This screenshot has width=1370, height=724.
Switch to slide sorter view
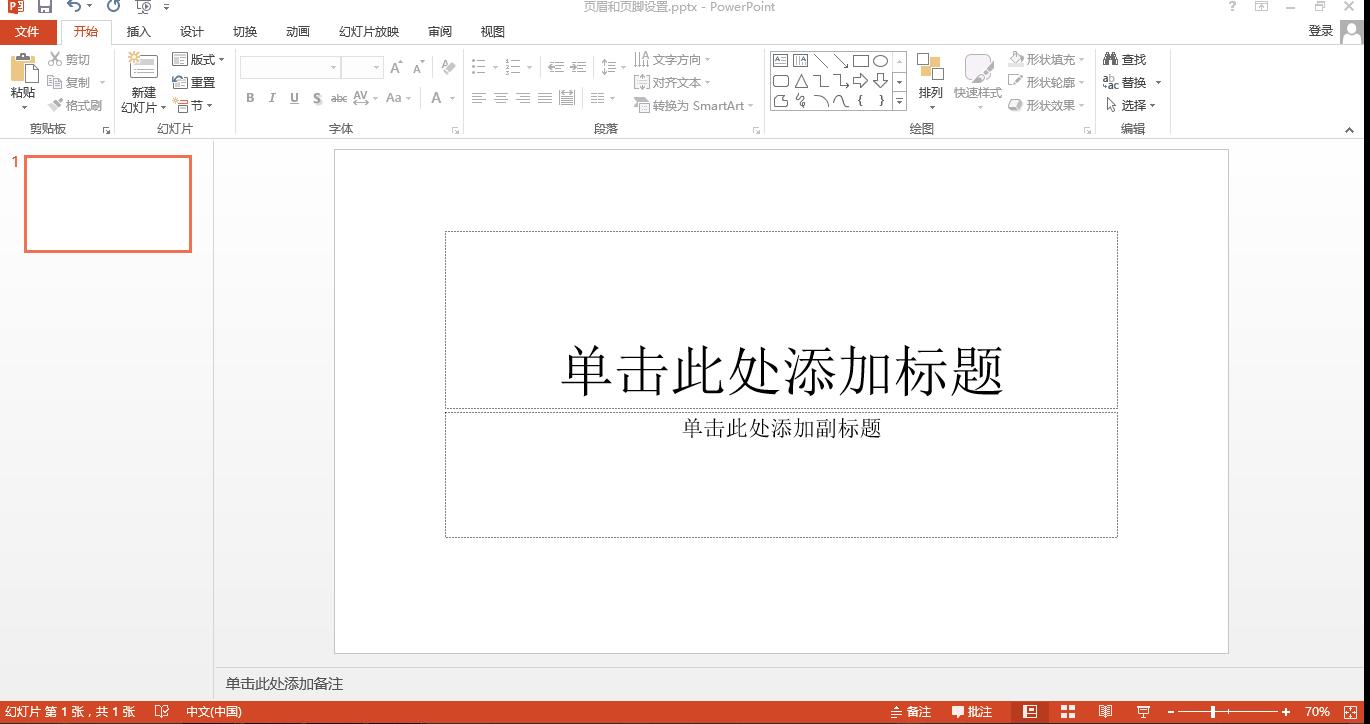[1068, 712]
